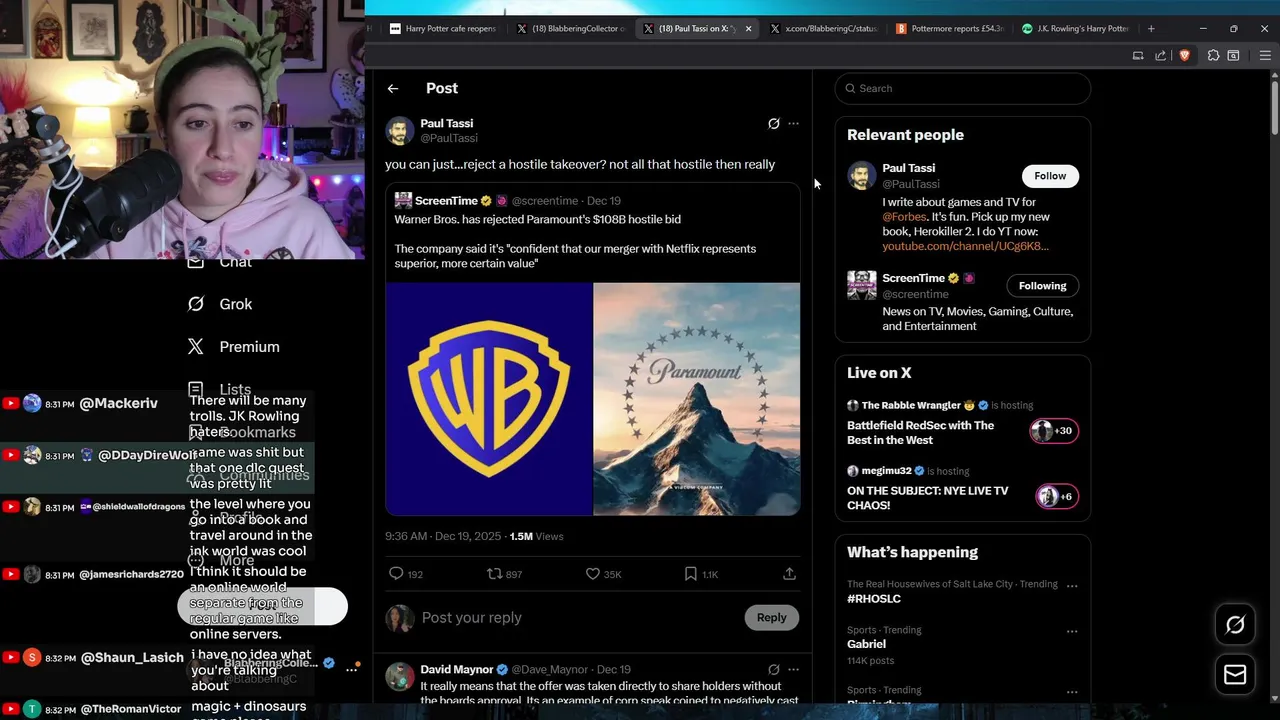Open the extensions puzzle icon
Viewport: 1280px width, 720px height.
click(1213, 56)
